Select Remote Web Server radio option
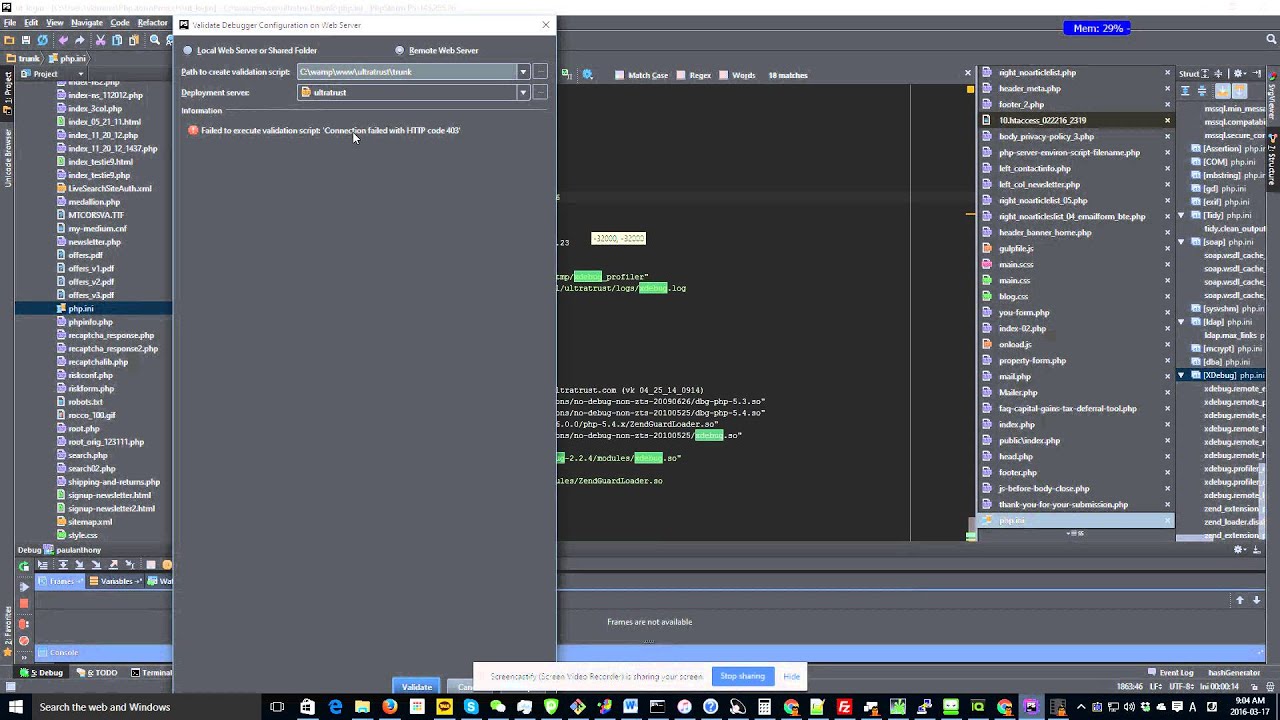This screenshot has height=720, width=1280. click(437, 50)
